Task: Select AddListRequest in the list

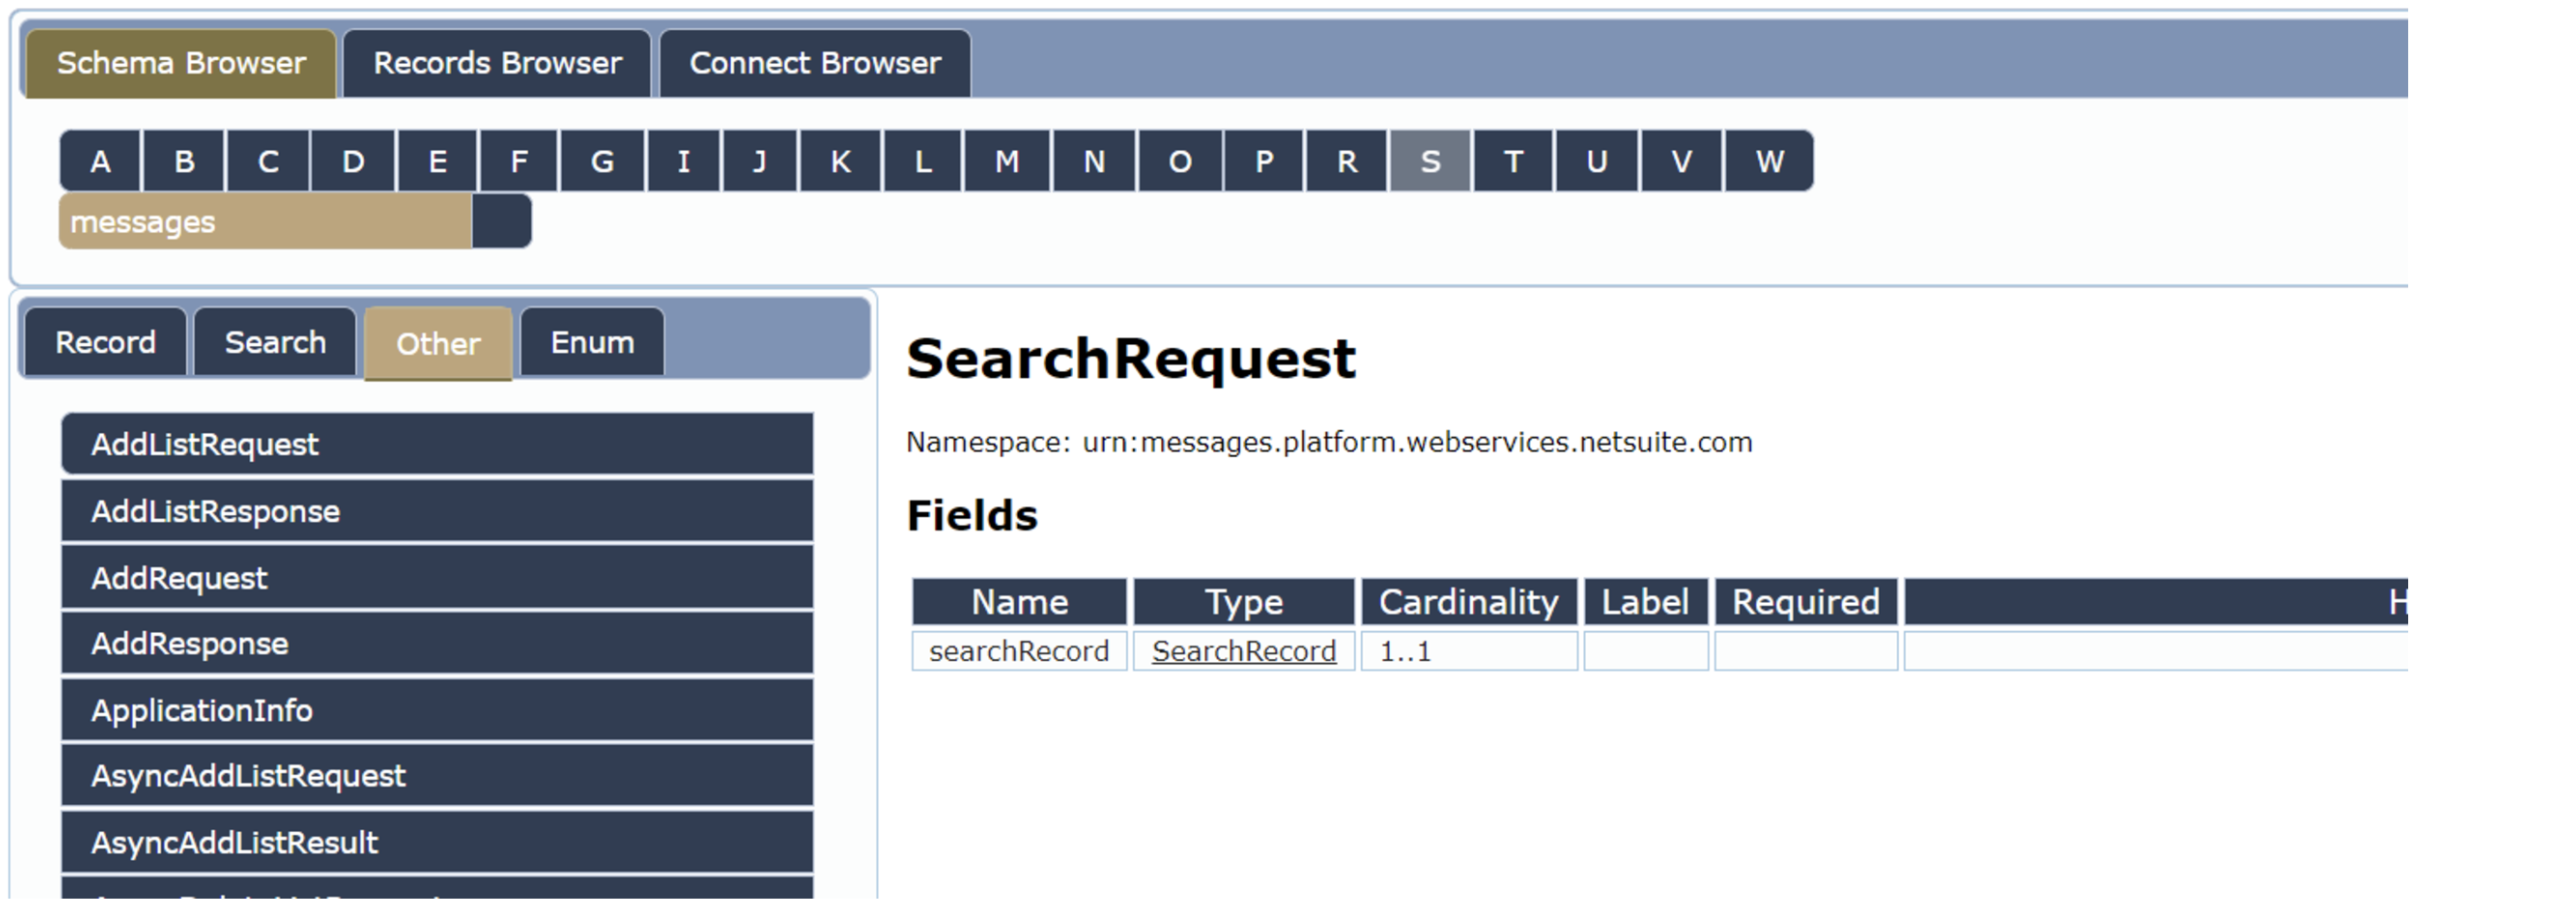Action: click(437, 444)
